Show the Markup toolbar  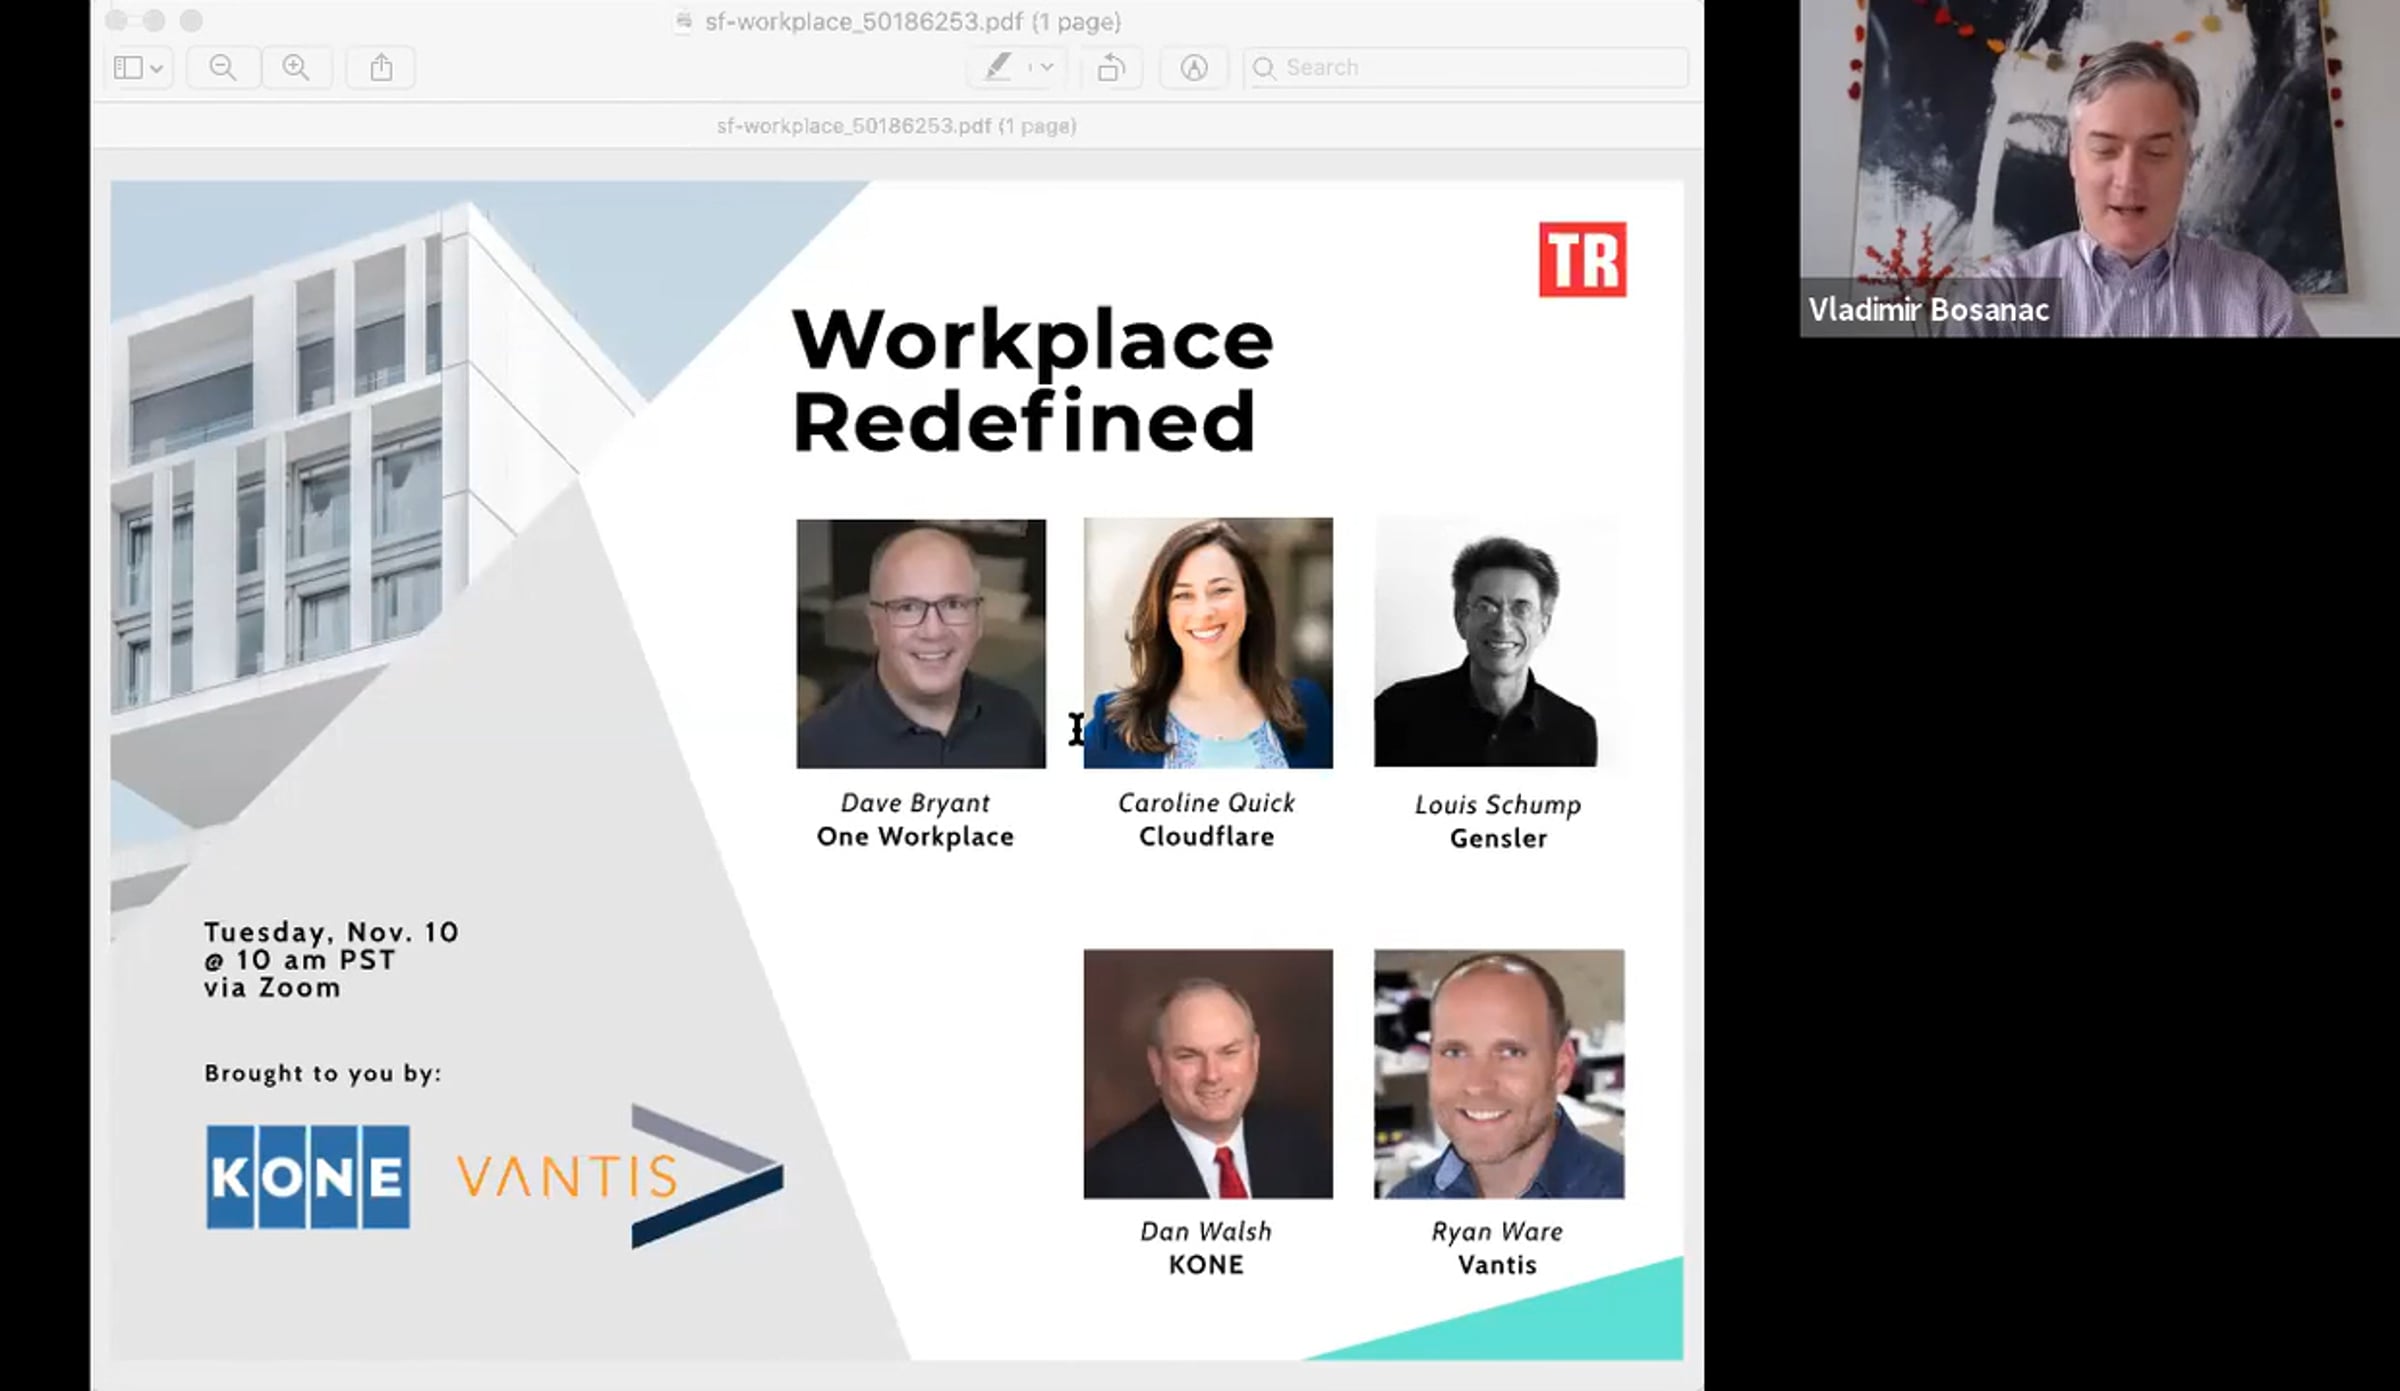[1193, 68]
